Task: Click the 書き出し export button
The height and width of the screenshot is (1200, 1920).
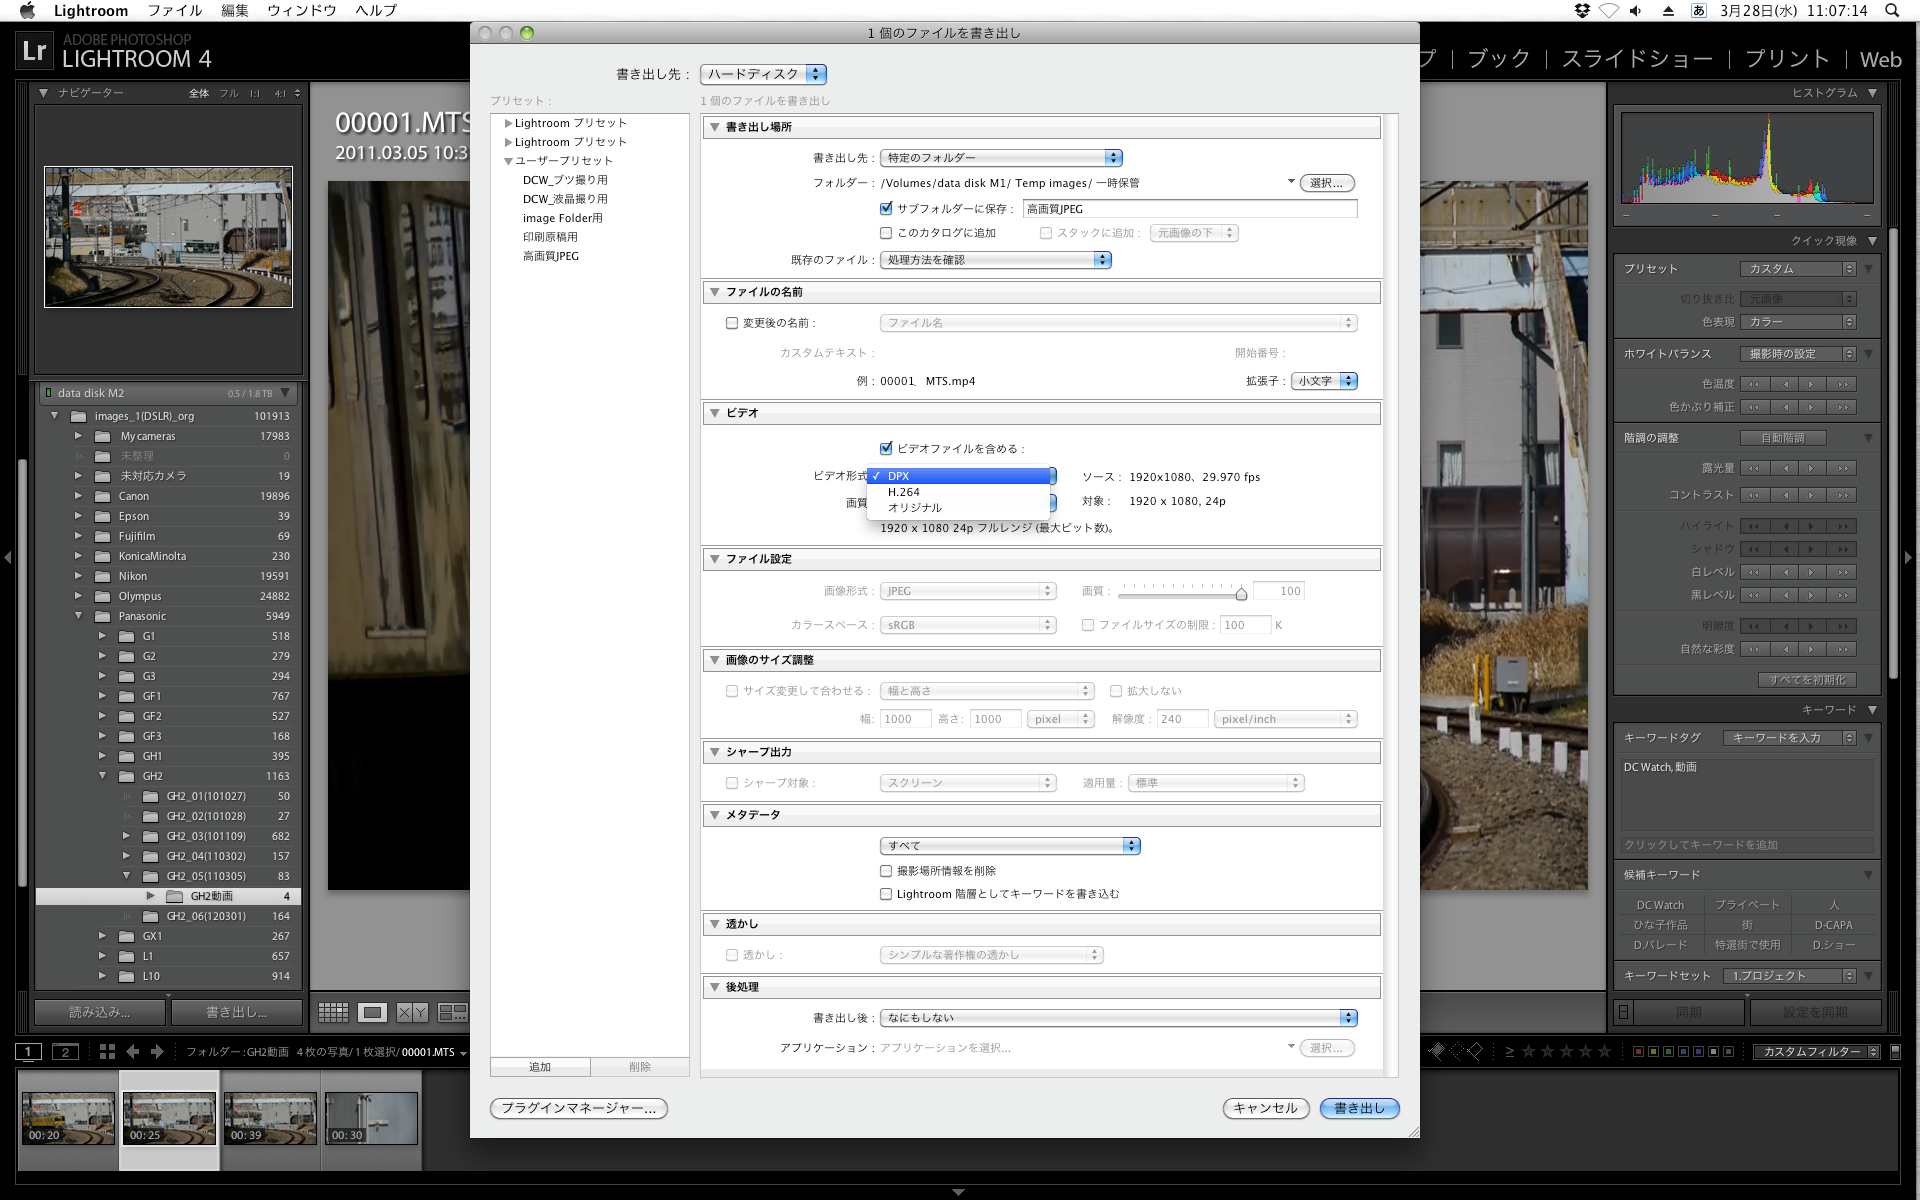Action: click(1359, 1108)
